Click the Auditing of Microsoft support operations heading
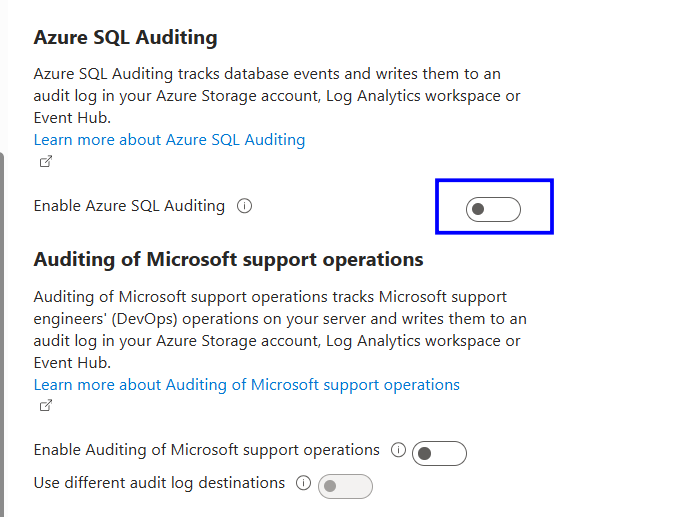 [x=228, y=259]
